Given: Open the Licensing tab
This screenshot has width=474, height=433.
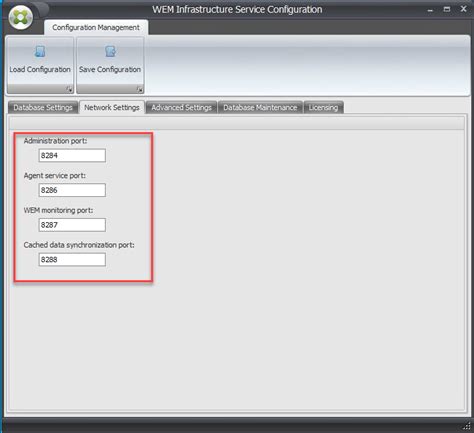Looking at the screenshot, I should coord(323,108).
